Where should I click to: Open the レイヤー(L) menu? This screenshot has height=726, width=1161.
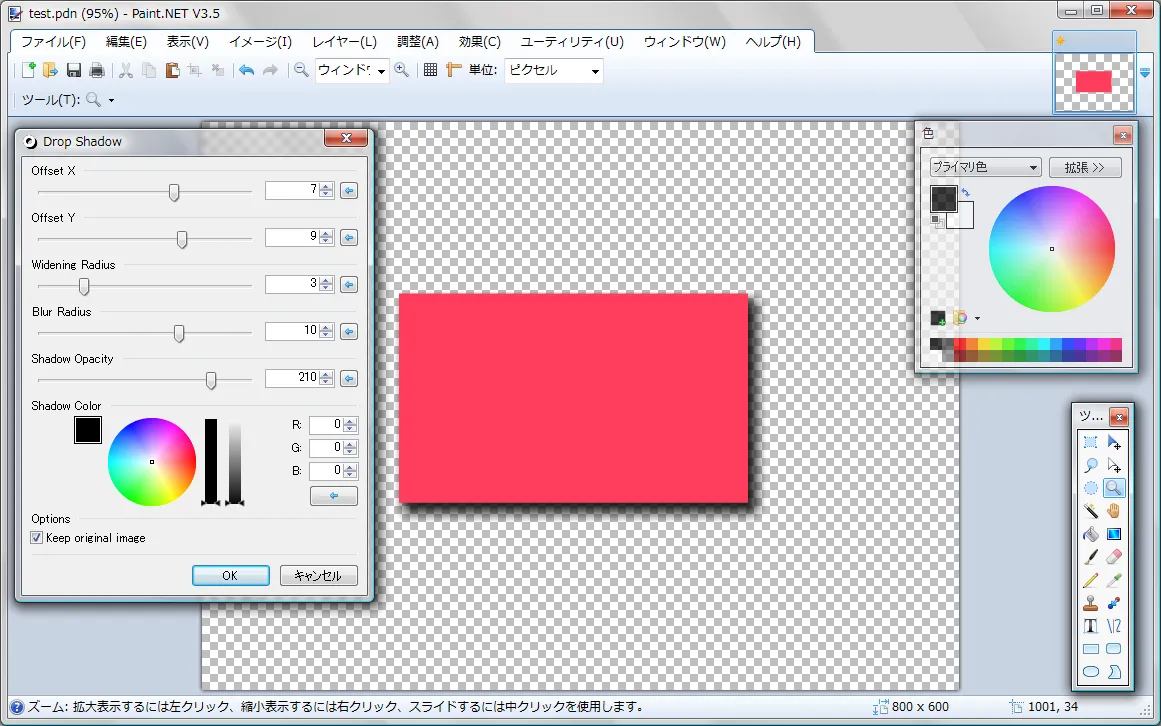(x=344, y=42)
